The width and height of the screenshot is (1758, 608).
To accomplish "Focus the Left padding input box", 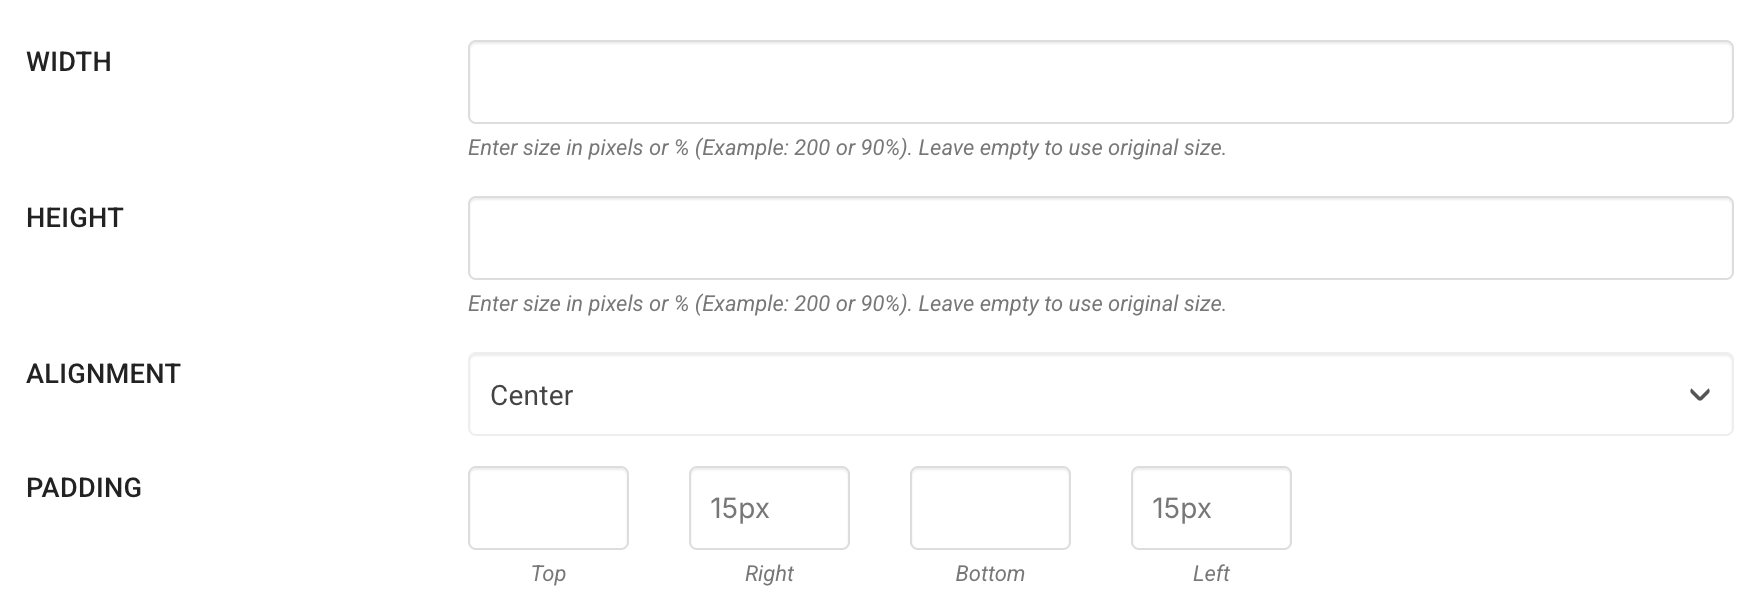I will (x=1211, y=508).
